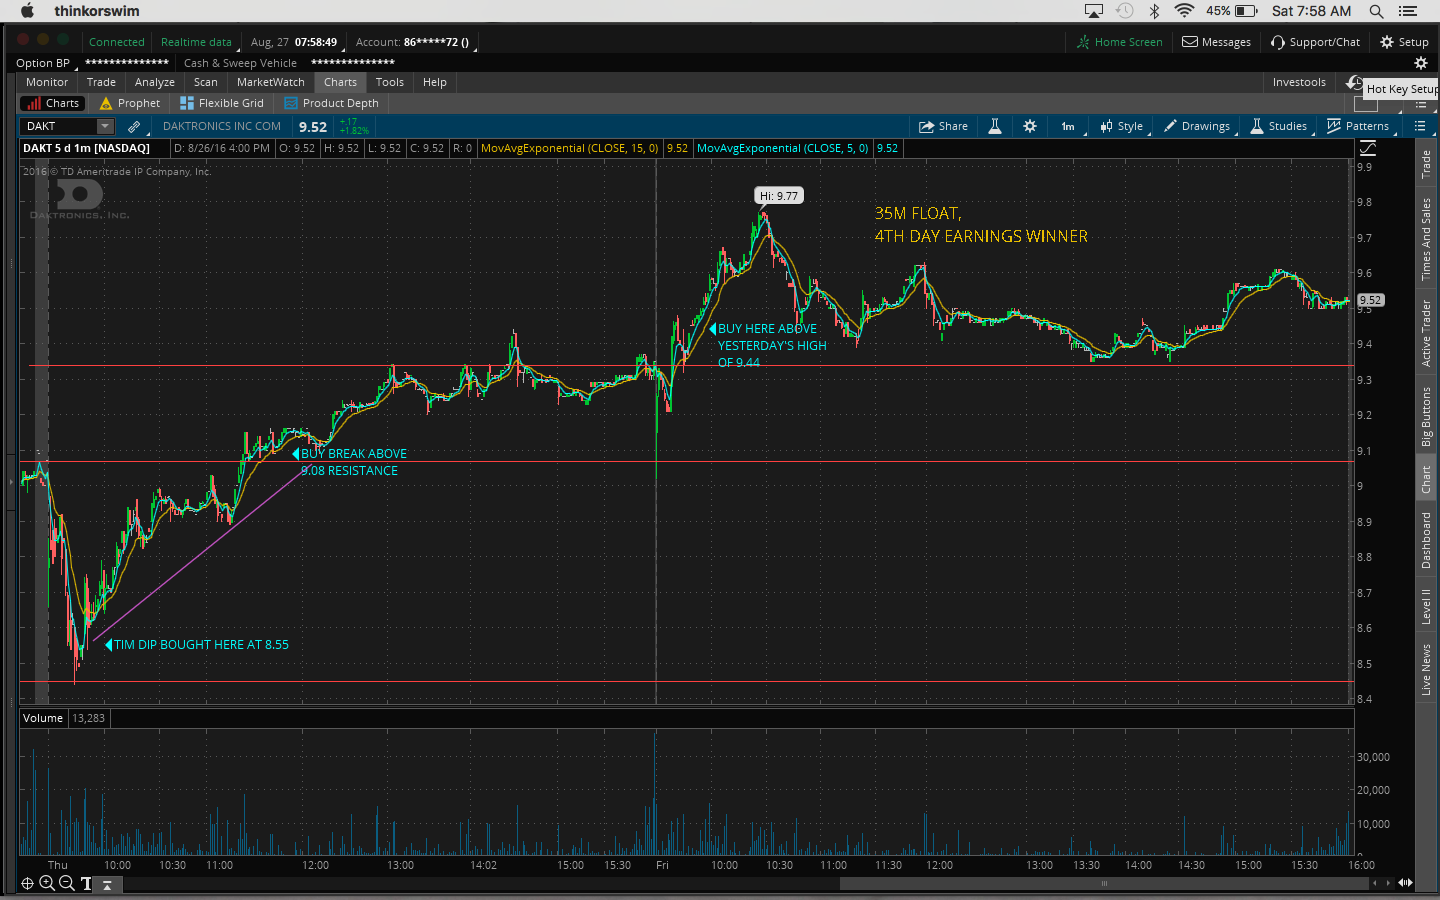Select the text drawing tool icon
The image size is (1440, 900).
click(86, 883)
